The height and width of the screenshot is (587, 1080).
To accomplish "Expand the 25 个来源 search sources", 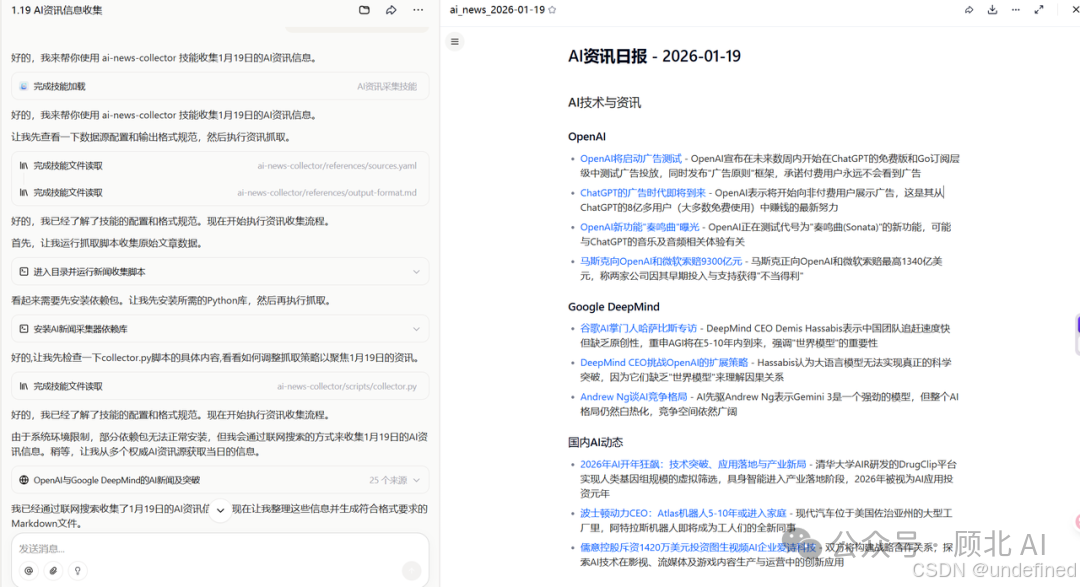I will tap(395, 480).
